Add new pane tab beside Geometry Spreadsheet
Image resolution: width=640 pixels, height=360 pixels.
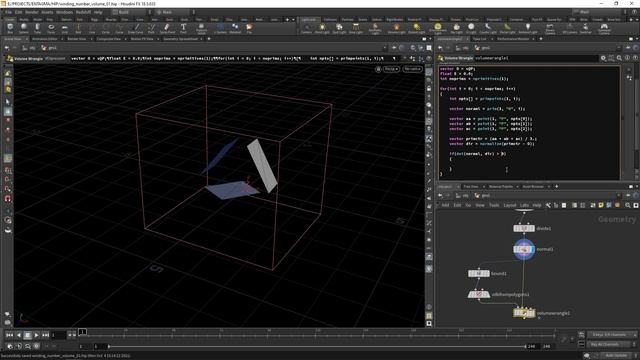coord(209,39)
